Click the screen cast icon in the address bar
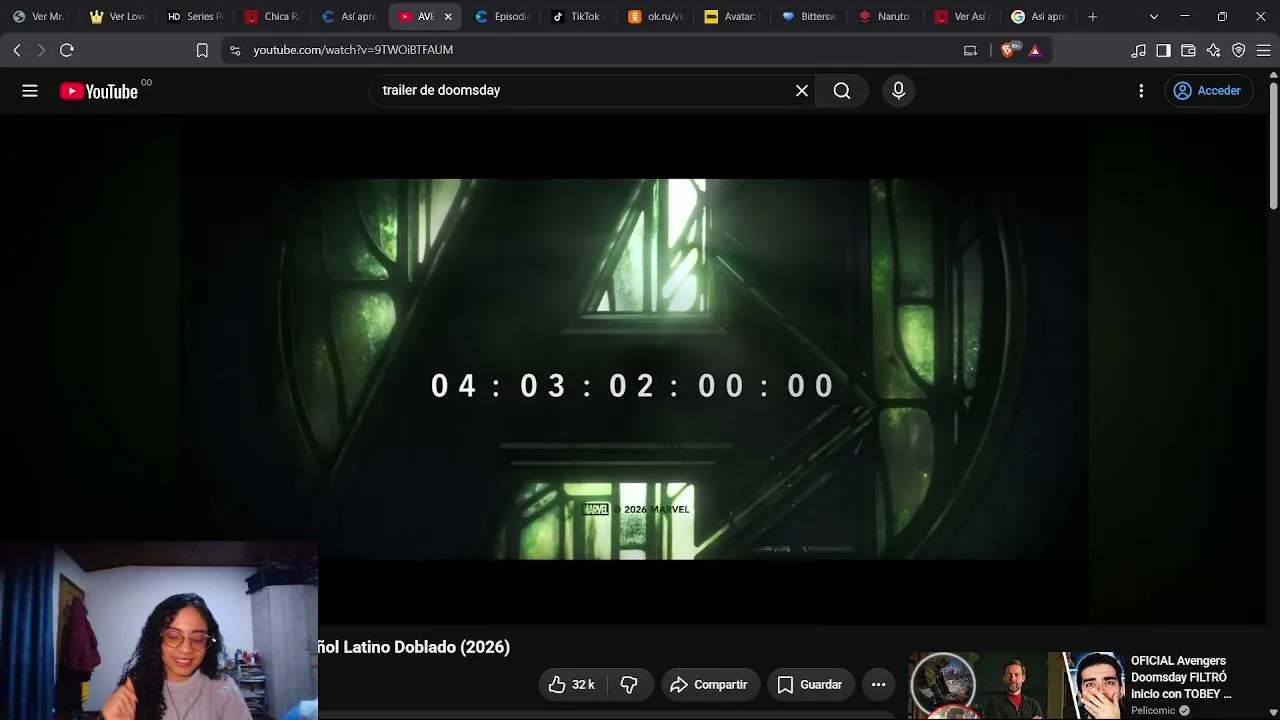The width and height of the screenshot is (1280, 720). coord(970,50)
